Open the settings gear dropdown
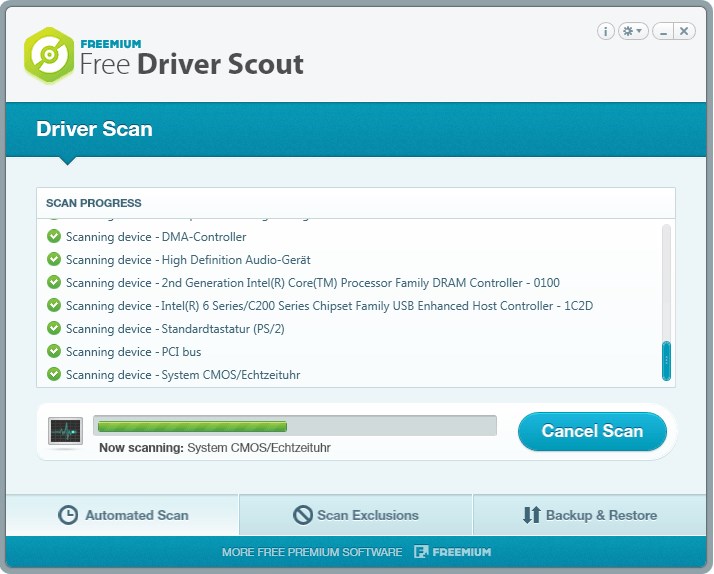This screenshot has height=574, width=714. coord(633,31)
